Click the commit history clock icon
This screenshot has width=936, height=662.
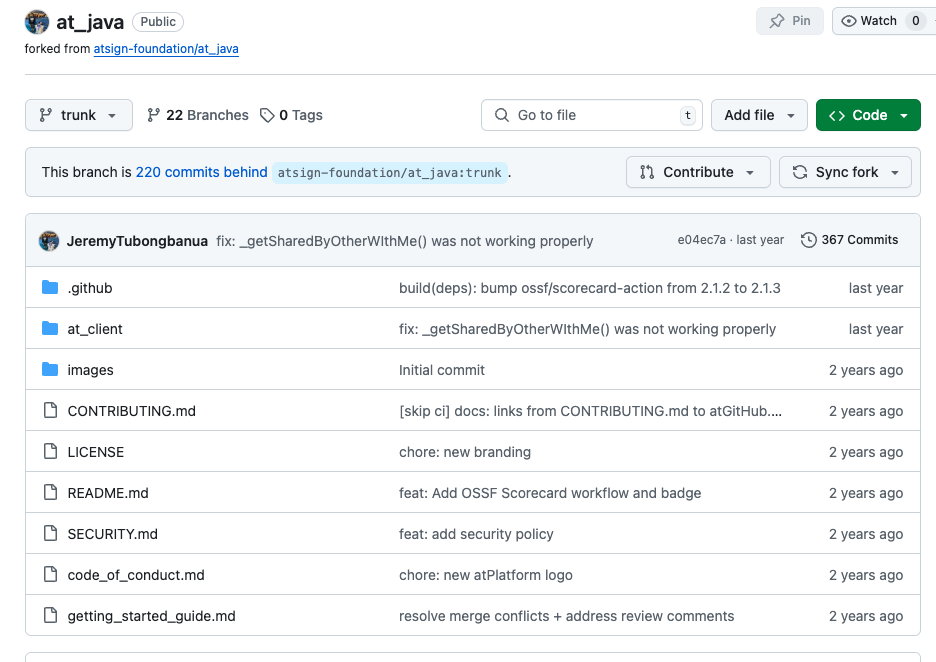(808, 240)
